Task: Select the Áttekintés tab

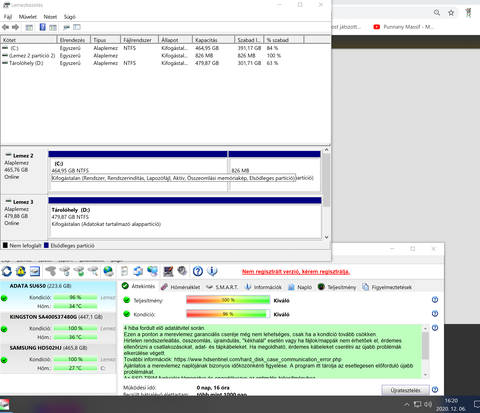Action: point(139,286)
